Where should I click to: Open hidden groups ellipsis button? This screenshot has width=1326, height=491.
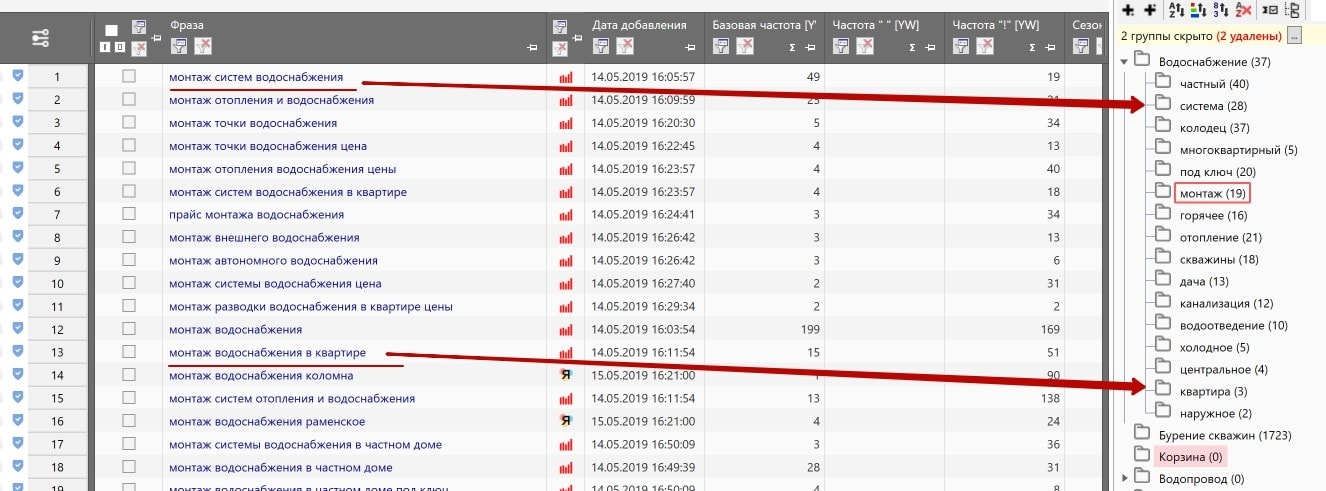tap(1294, 36)
